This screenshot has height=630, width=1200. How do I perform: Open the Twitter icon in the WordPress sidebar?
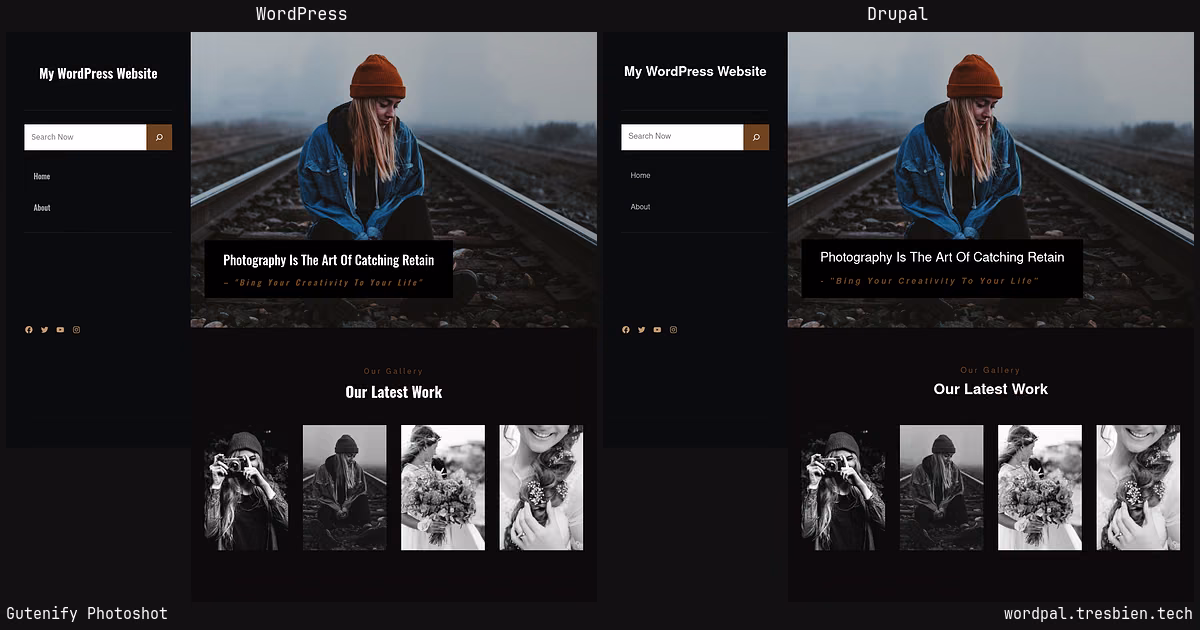(44, 330)
